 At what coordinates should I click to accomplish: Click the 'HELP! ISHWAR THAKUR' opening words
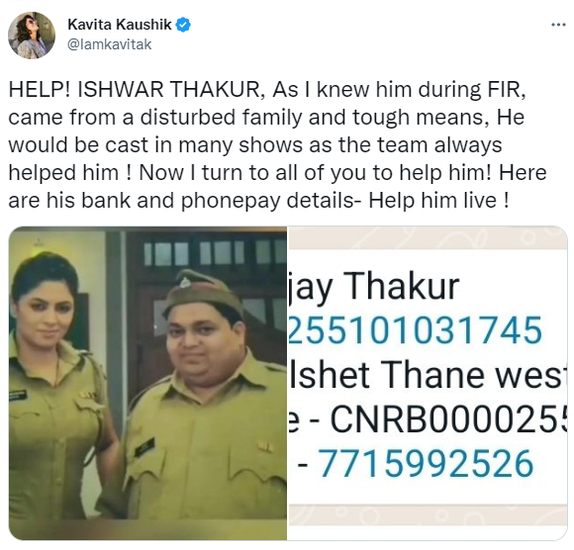[x=136, y=89]
